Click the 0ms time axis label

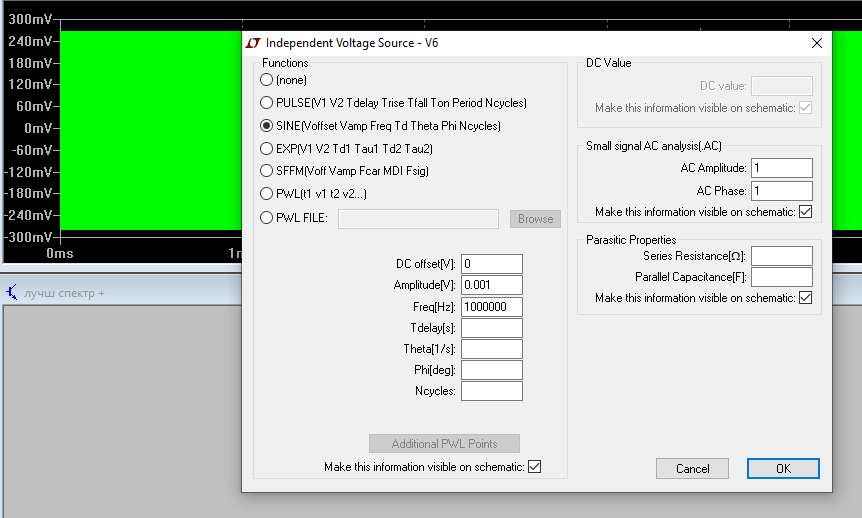(x=59, y=254)
